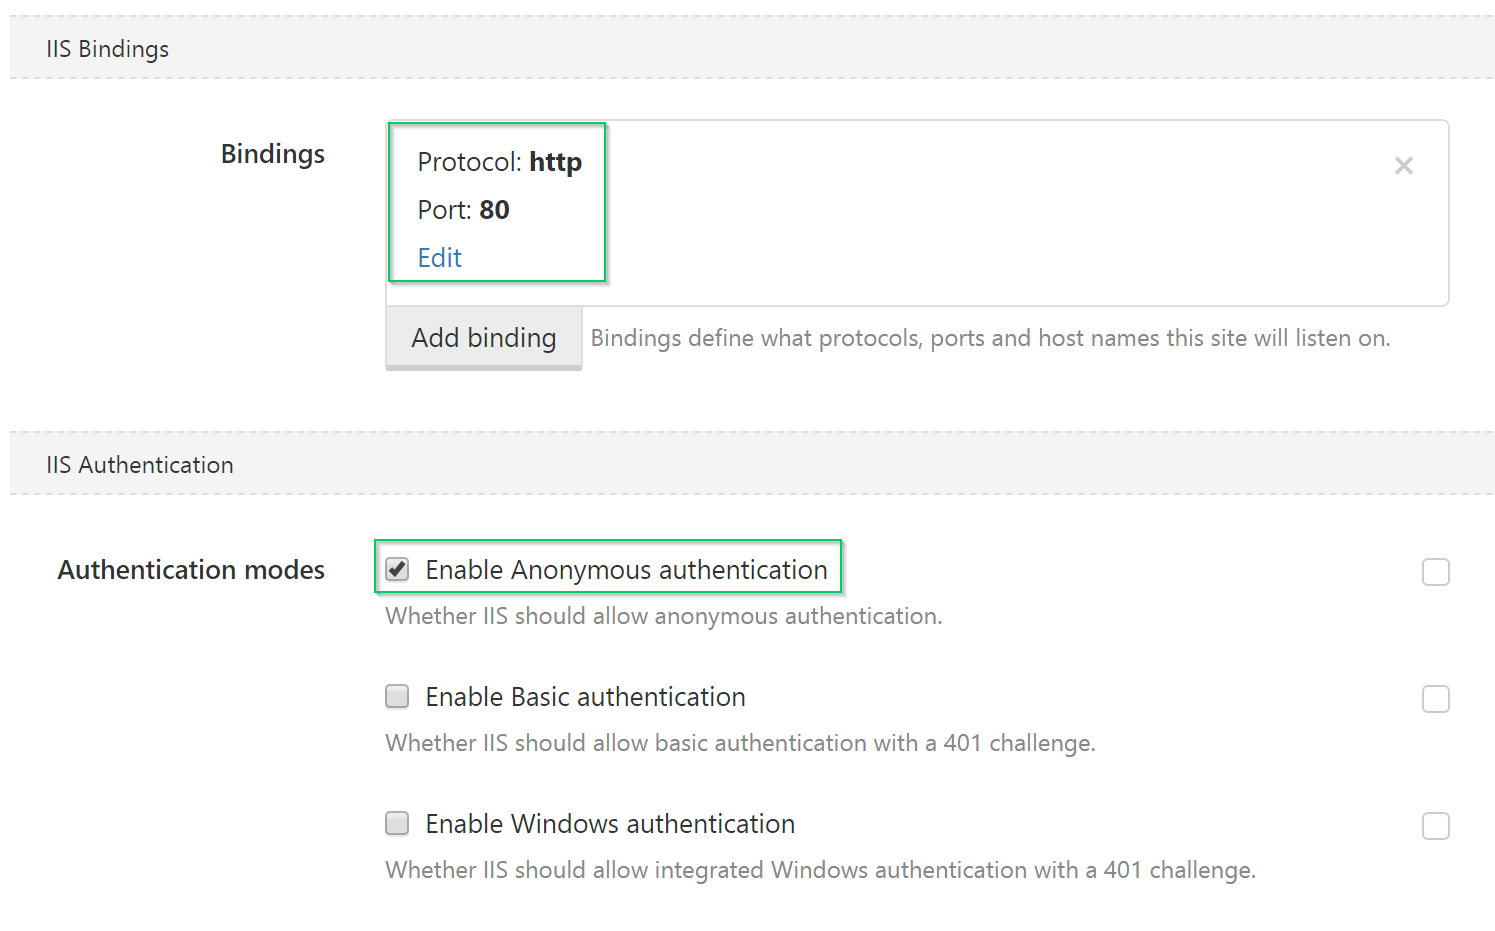The height and width of the screenshot is (931, 1495).
Task: Tick the Enable Windows authentication checkbox
Action: tap(397, 823)
